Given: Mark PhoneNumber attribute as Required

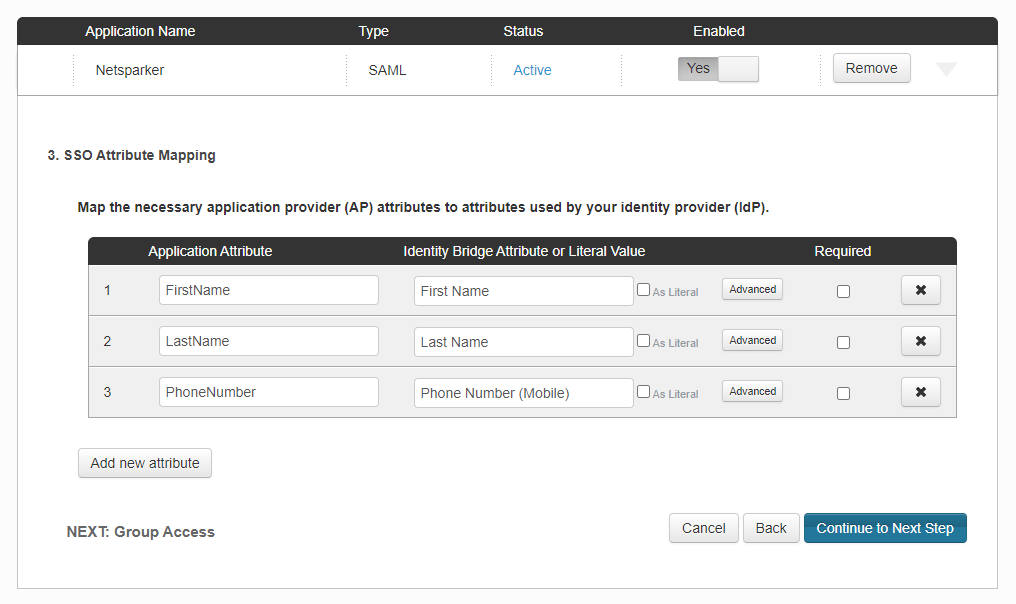Looking at the screenshot, I should pos(843,393).
